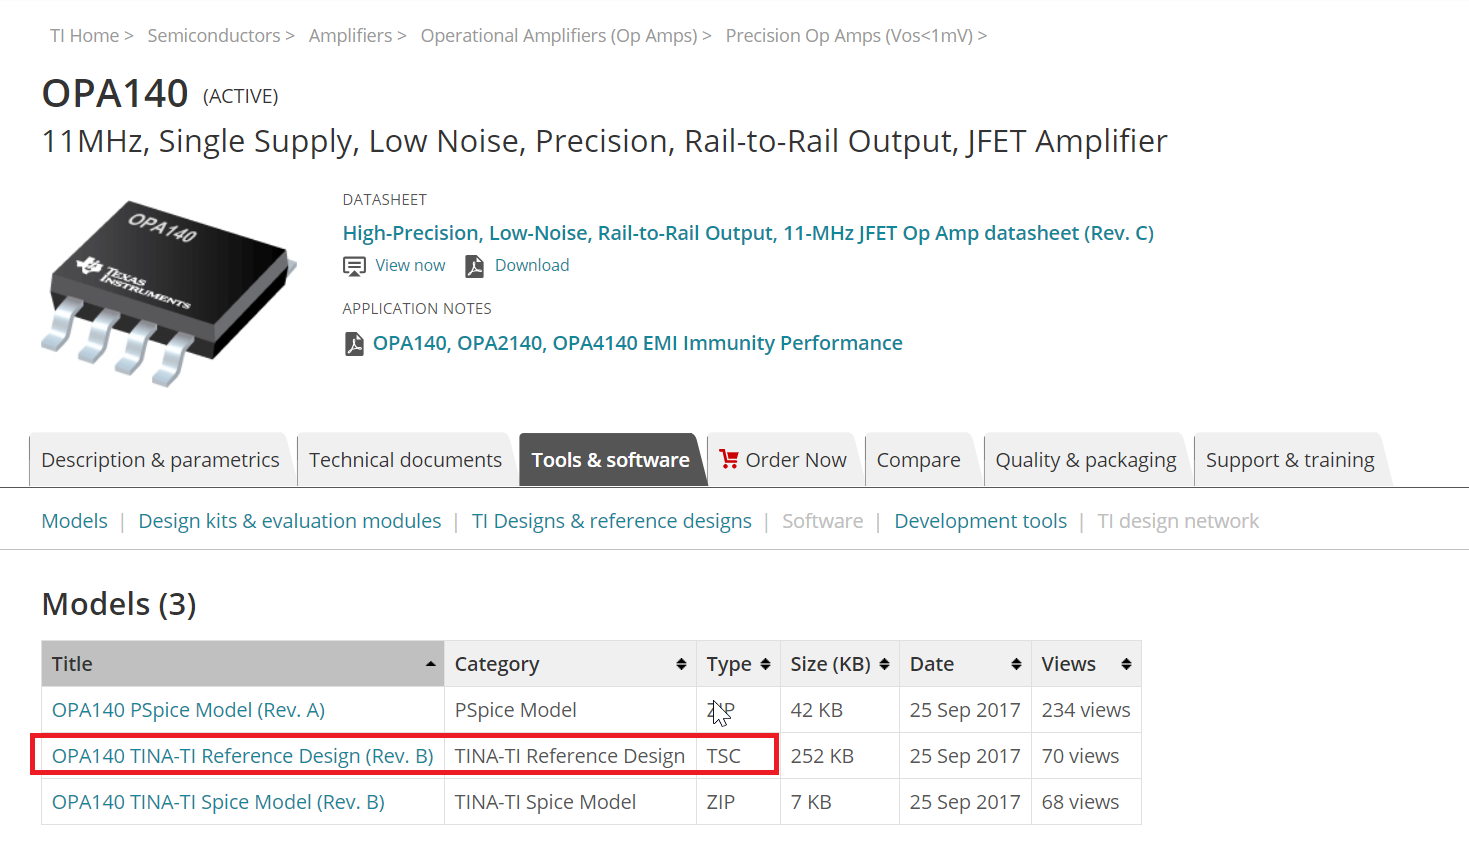Click the shopping cart icon on Order Now
Viewport: 1469px width, 851px height.
click(x=729, y=459)
